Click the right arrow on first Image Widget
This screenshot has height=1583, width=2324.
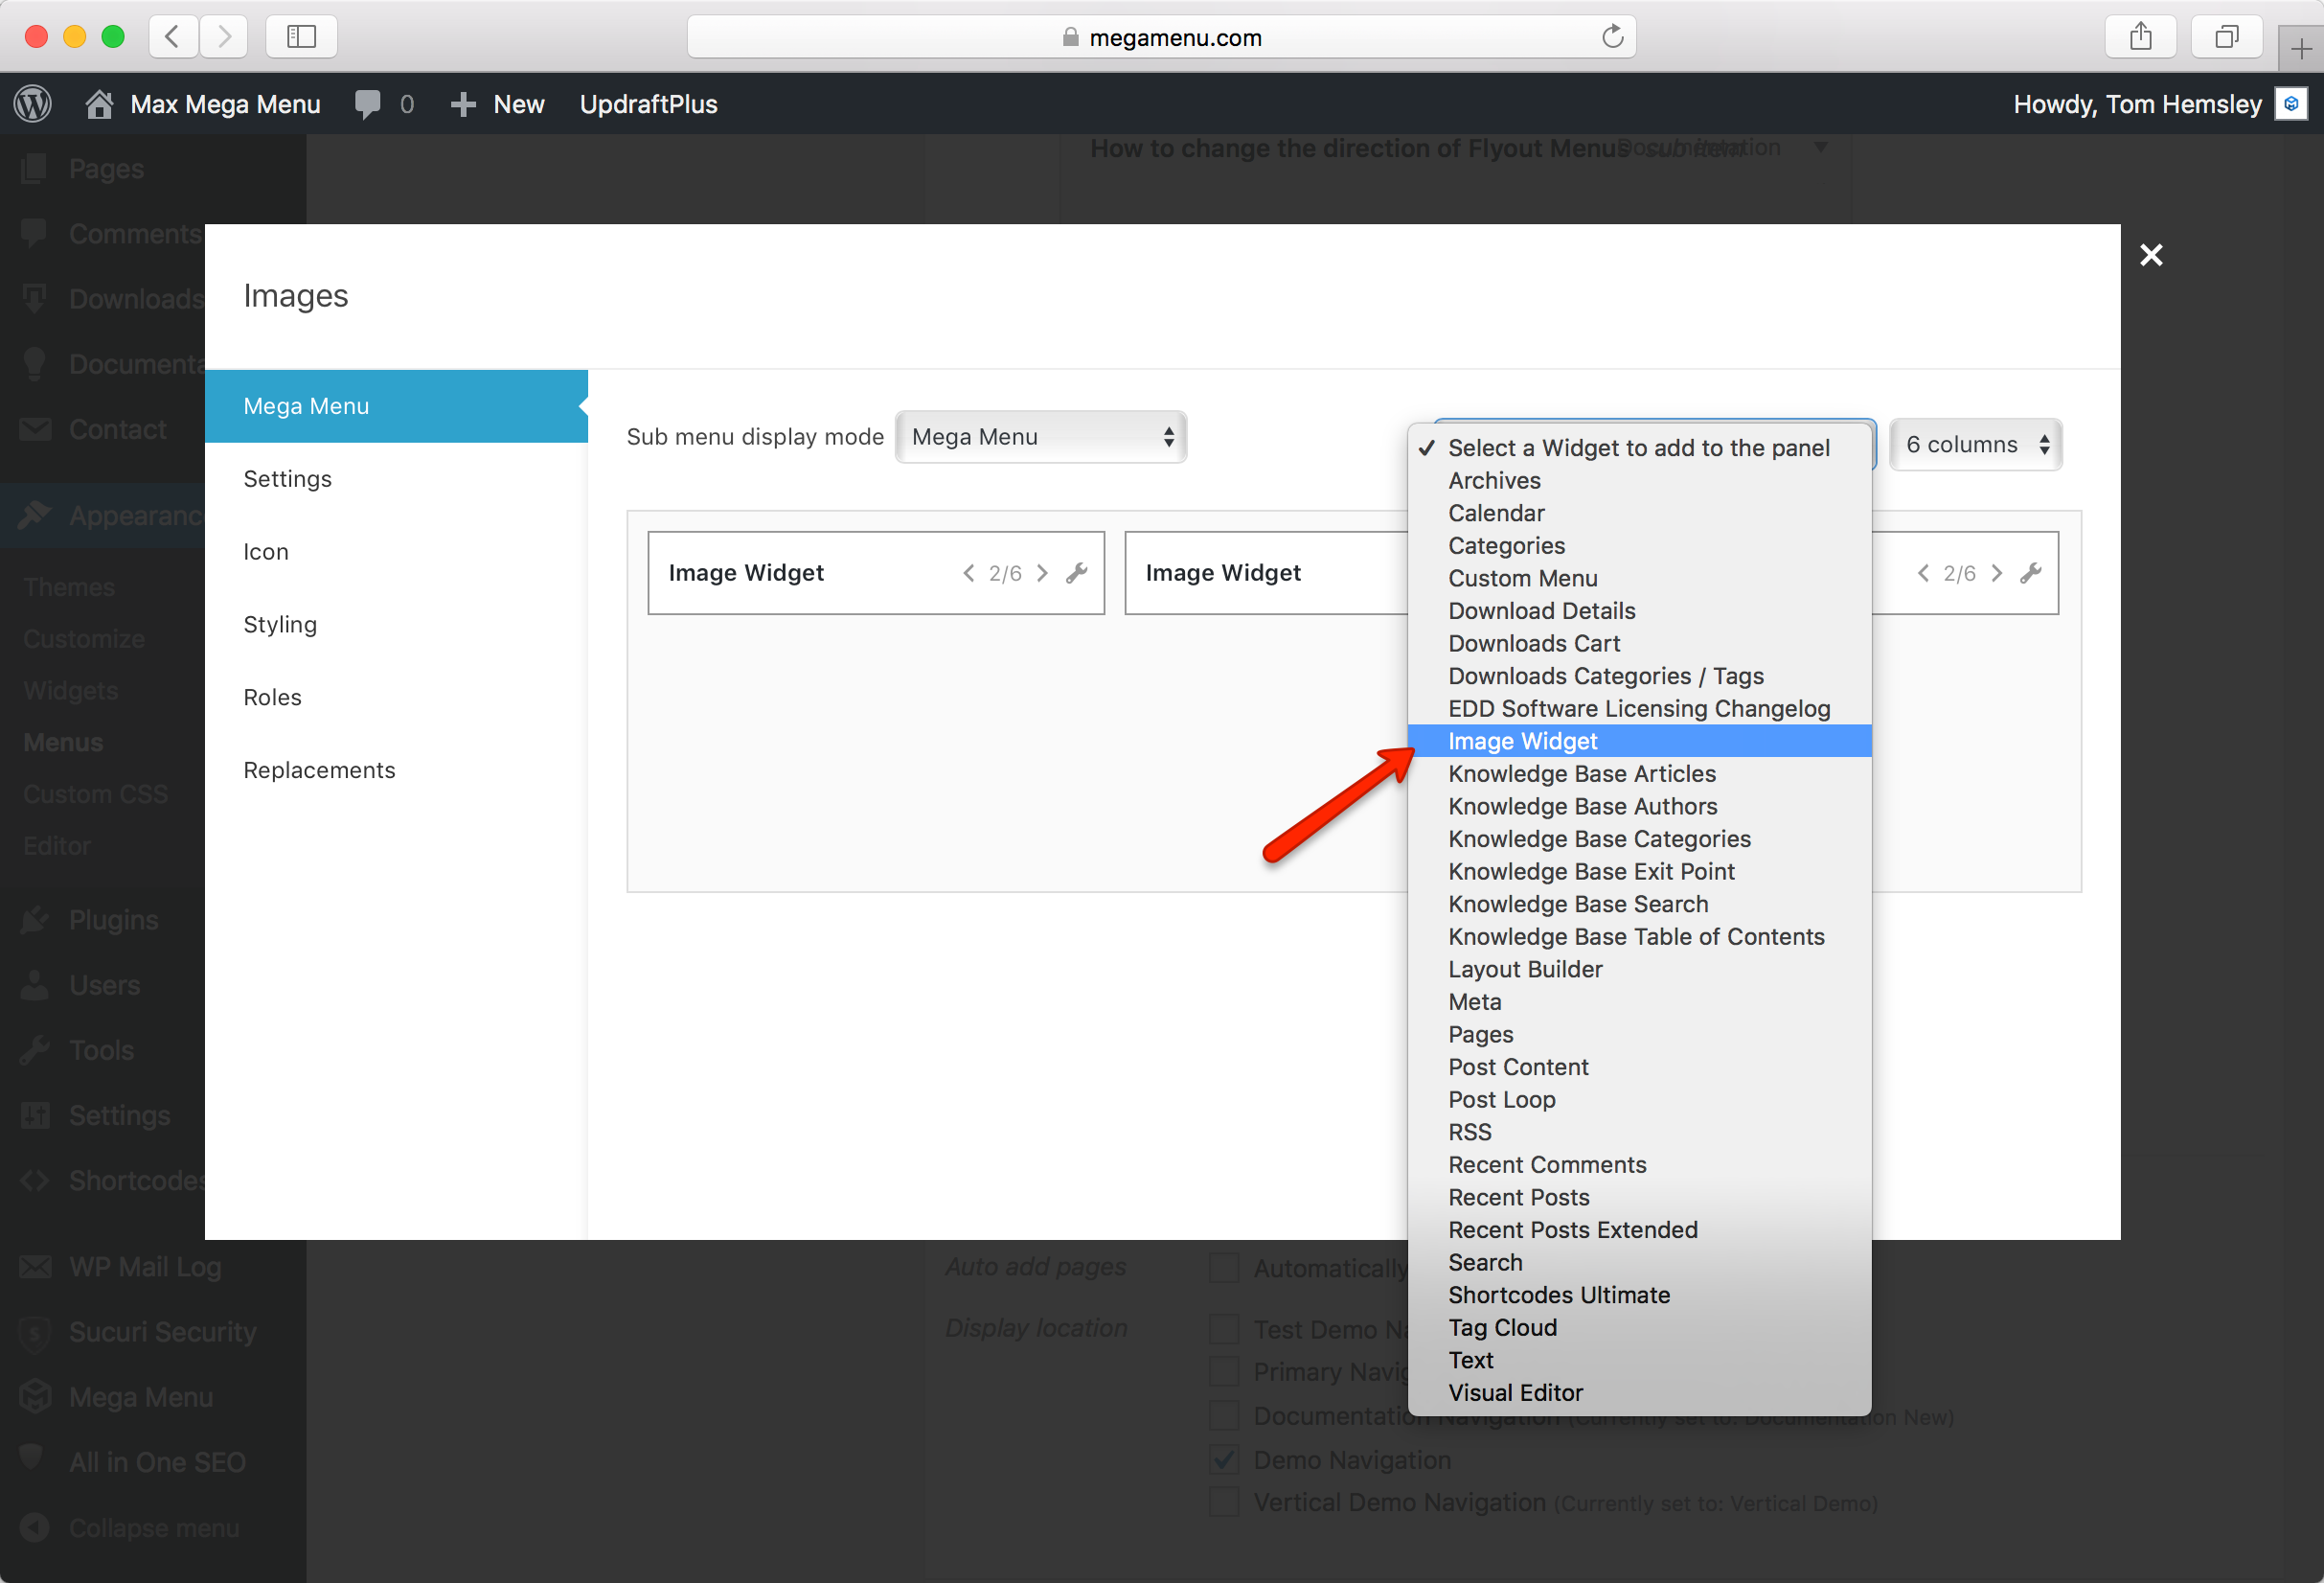pos(1042,573)
